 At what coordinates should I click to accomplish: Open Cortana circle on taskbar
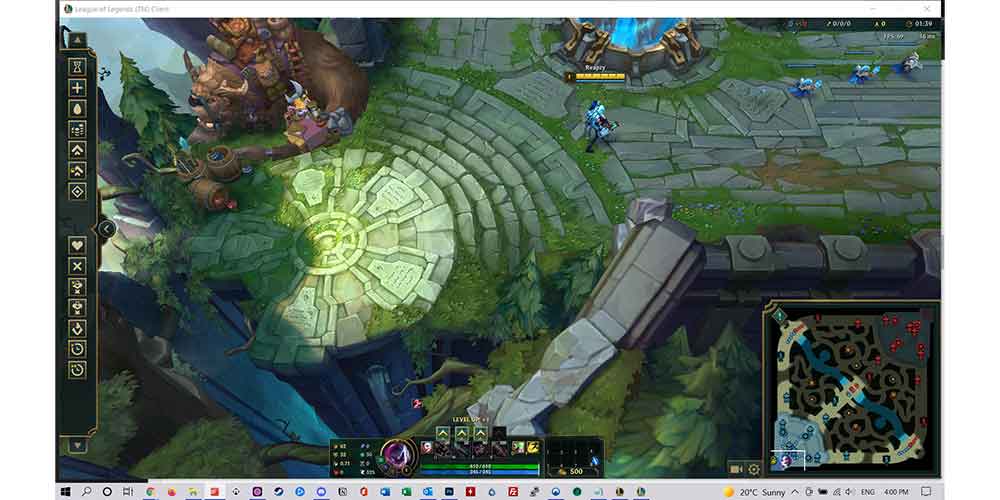(x=107, y=492)
